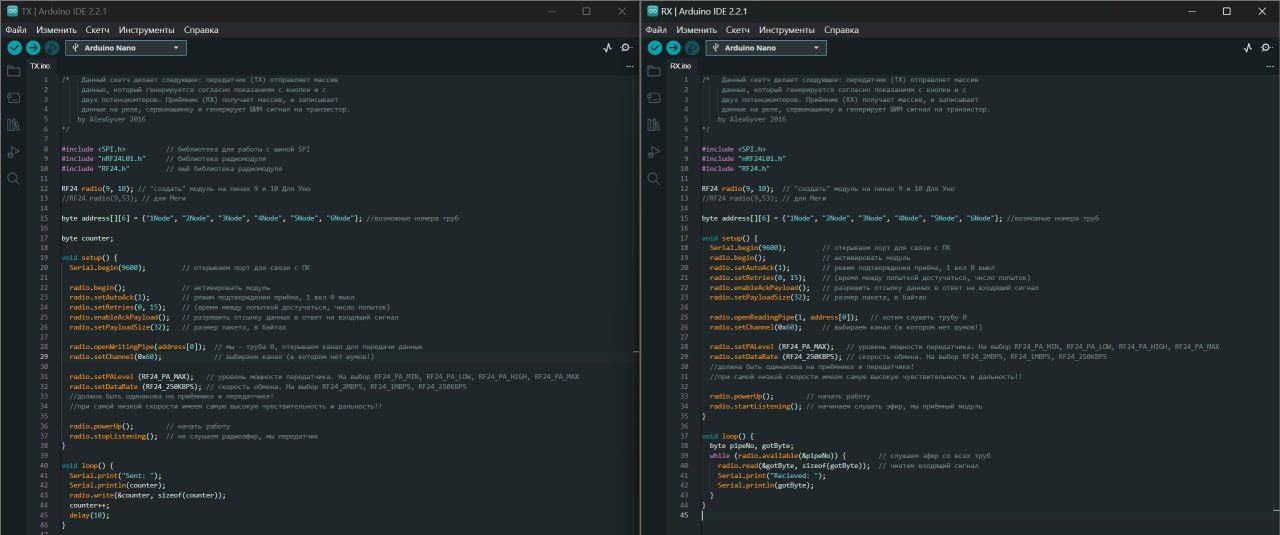1280x535 pixels.
Task: Open Library Manager in RX window sidebar
Action: tap(653, 125)
